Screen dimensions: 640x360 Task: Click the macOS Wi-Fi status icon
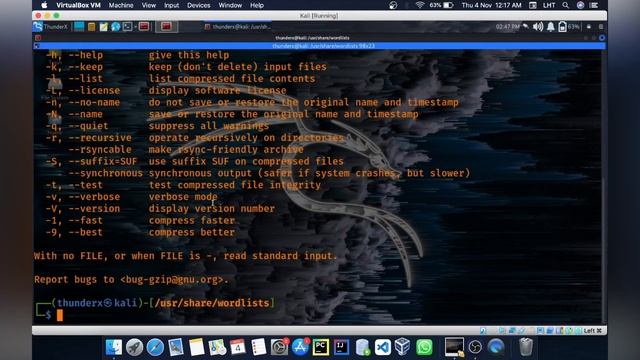[420, 5]
